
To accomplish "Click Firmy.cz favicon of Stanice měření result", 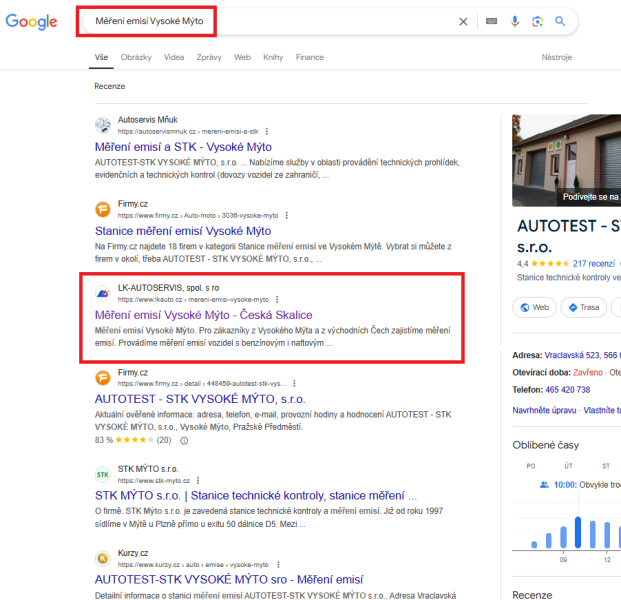I will point(103,209).
